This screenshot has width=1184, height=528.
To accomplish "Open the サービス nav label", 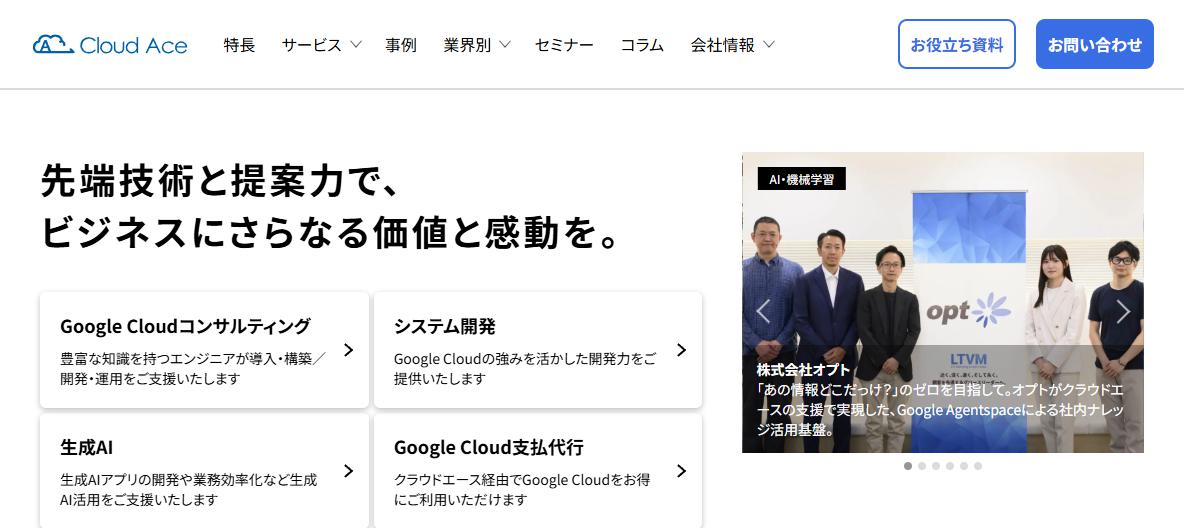I will [x=312, y=45].
